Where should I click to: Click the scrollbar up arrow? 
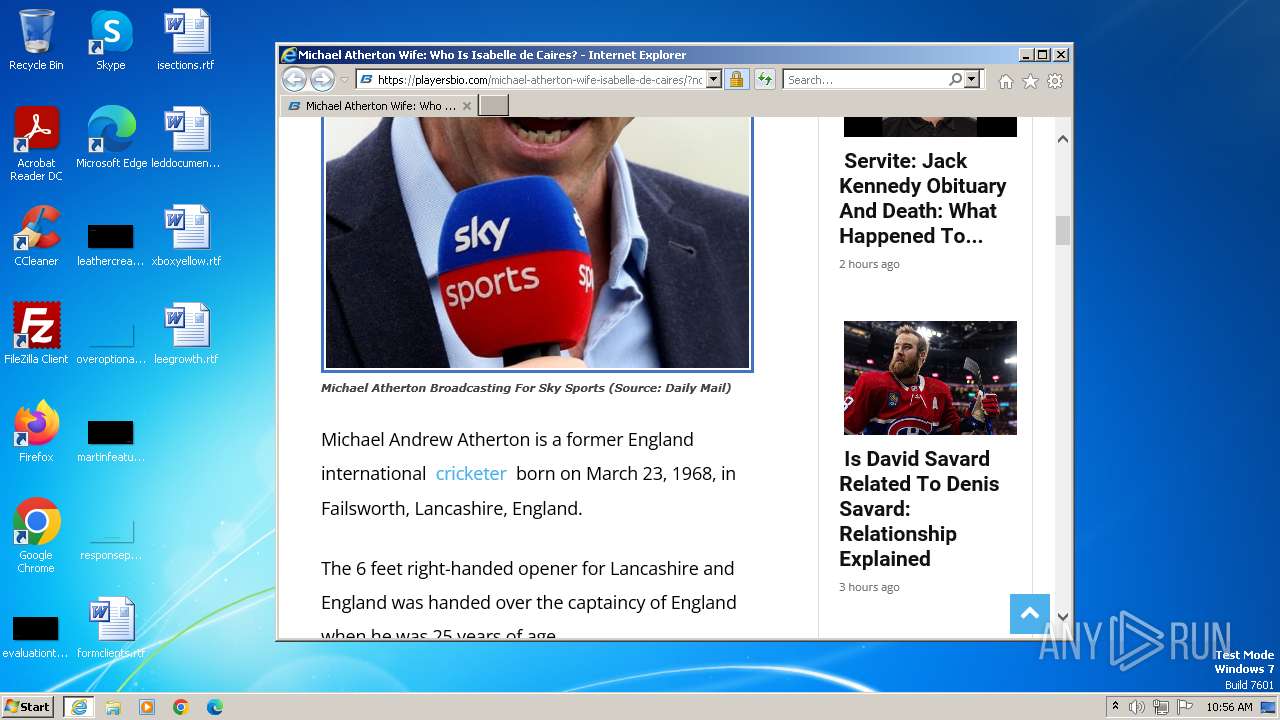click(1063, 139)
